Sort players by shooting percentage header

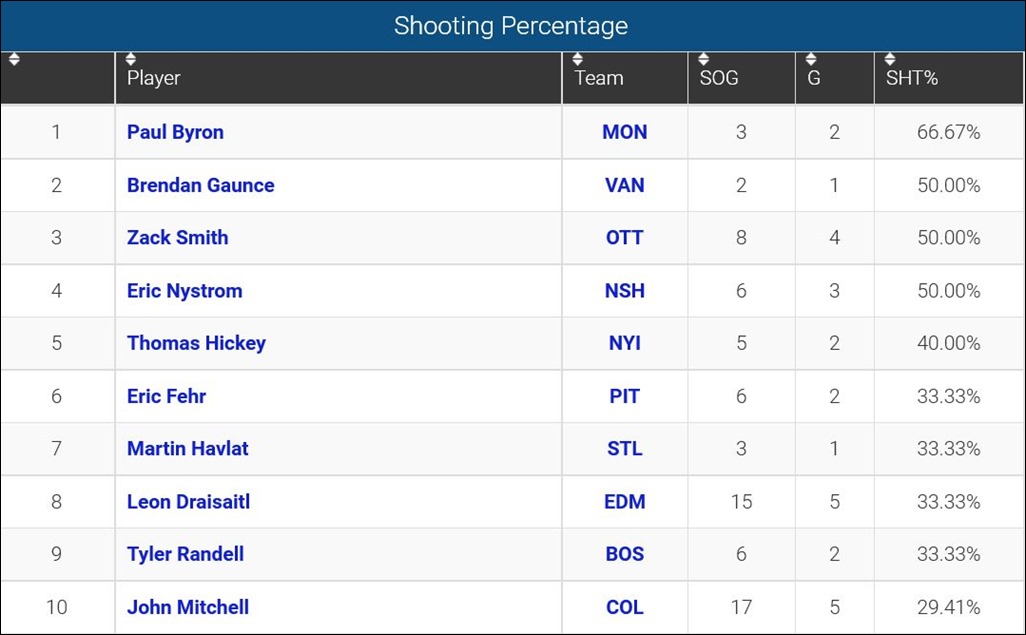(911, 78)
